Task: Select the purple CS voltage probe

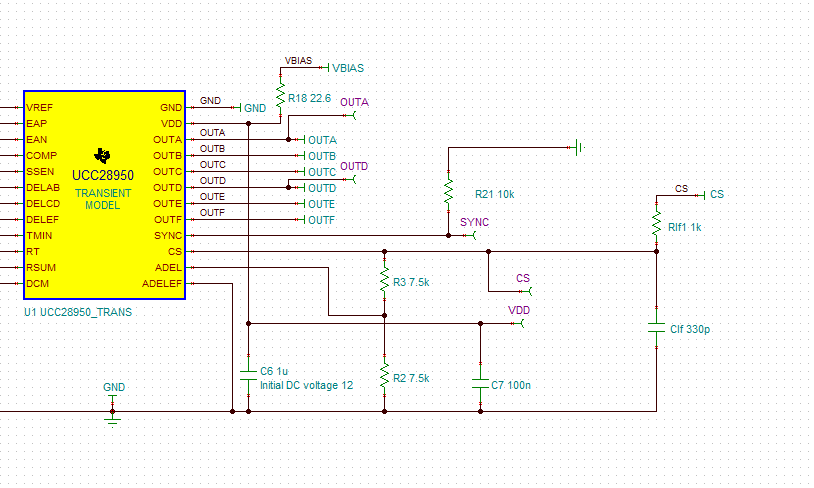Action: click(x=523, y=284)
